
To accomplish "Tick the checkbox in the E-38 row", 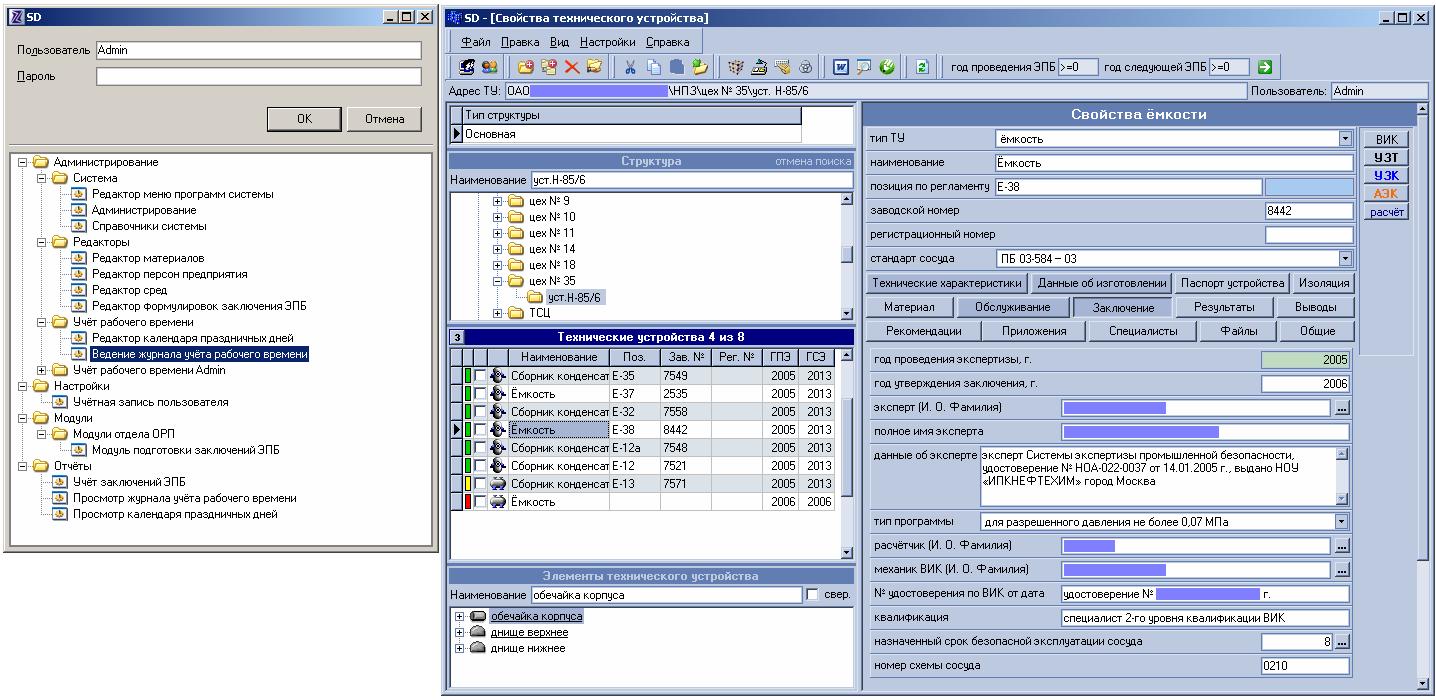I will 480,429.
